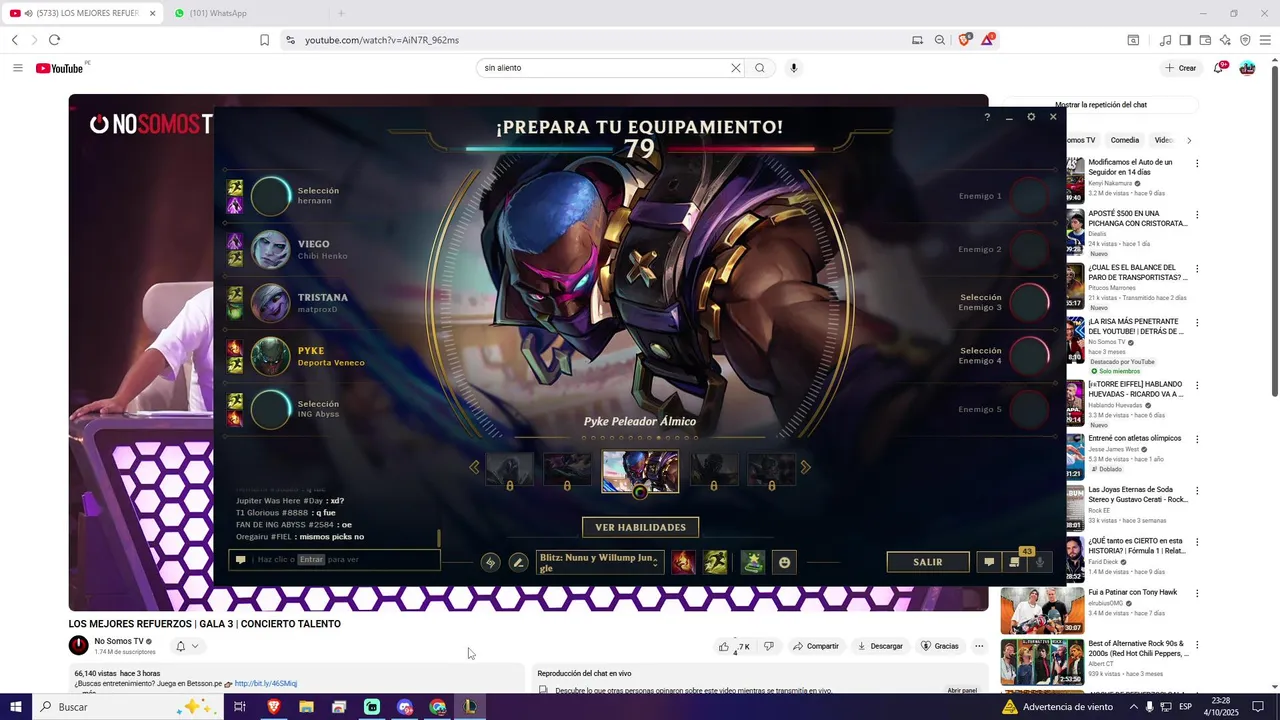The height and width of the screenshot is (720, 1280).
Task: Show previous skins with left carousel arrow
Action: click(x=474, y=467)
